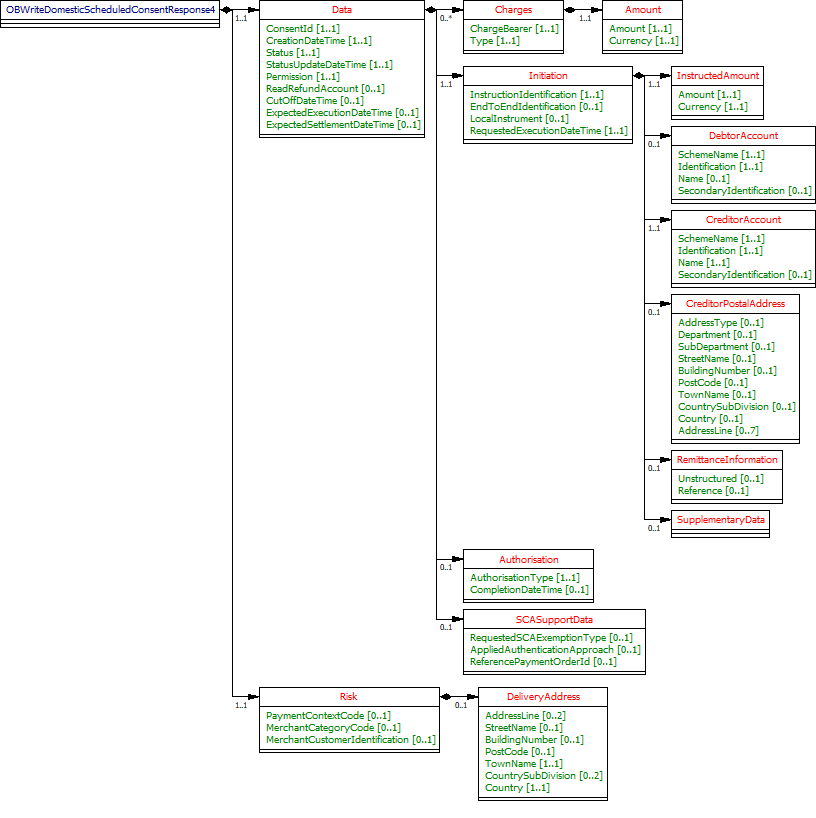Open the Authorisation class header
Viewport: 816px width, 818px height.
click(528, 559)
